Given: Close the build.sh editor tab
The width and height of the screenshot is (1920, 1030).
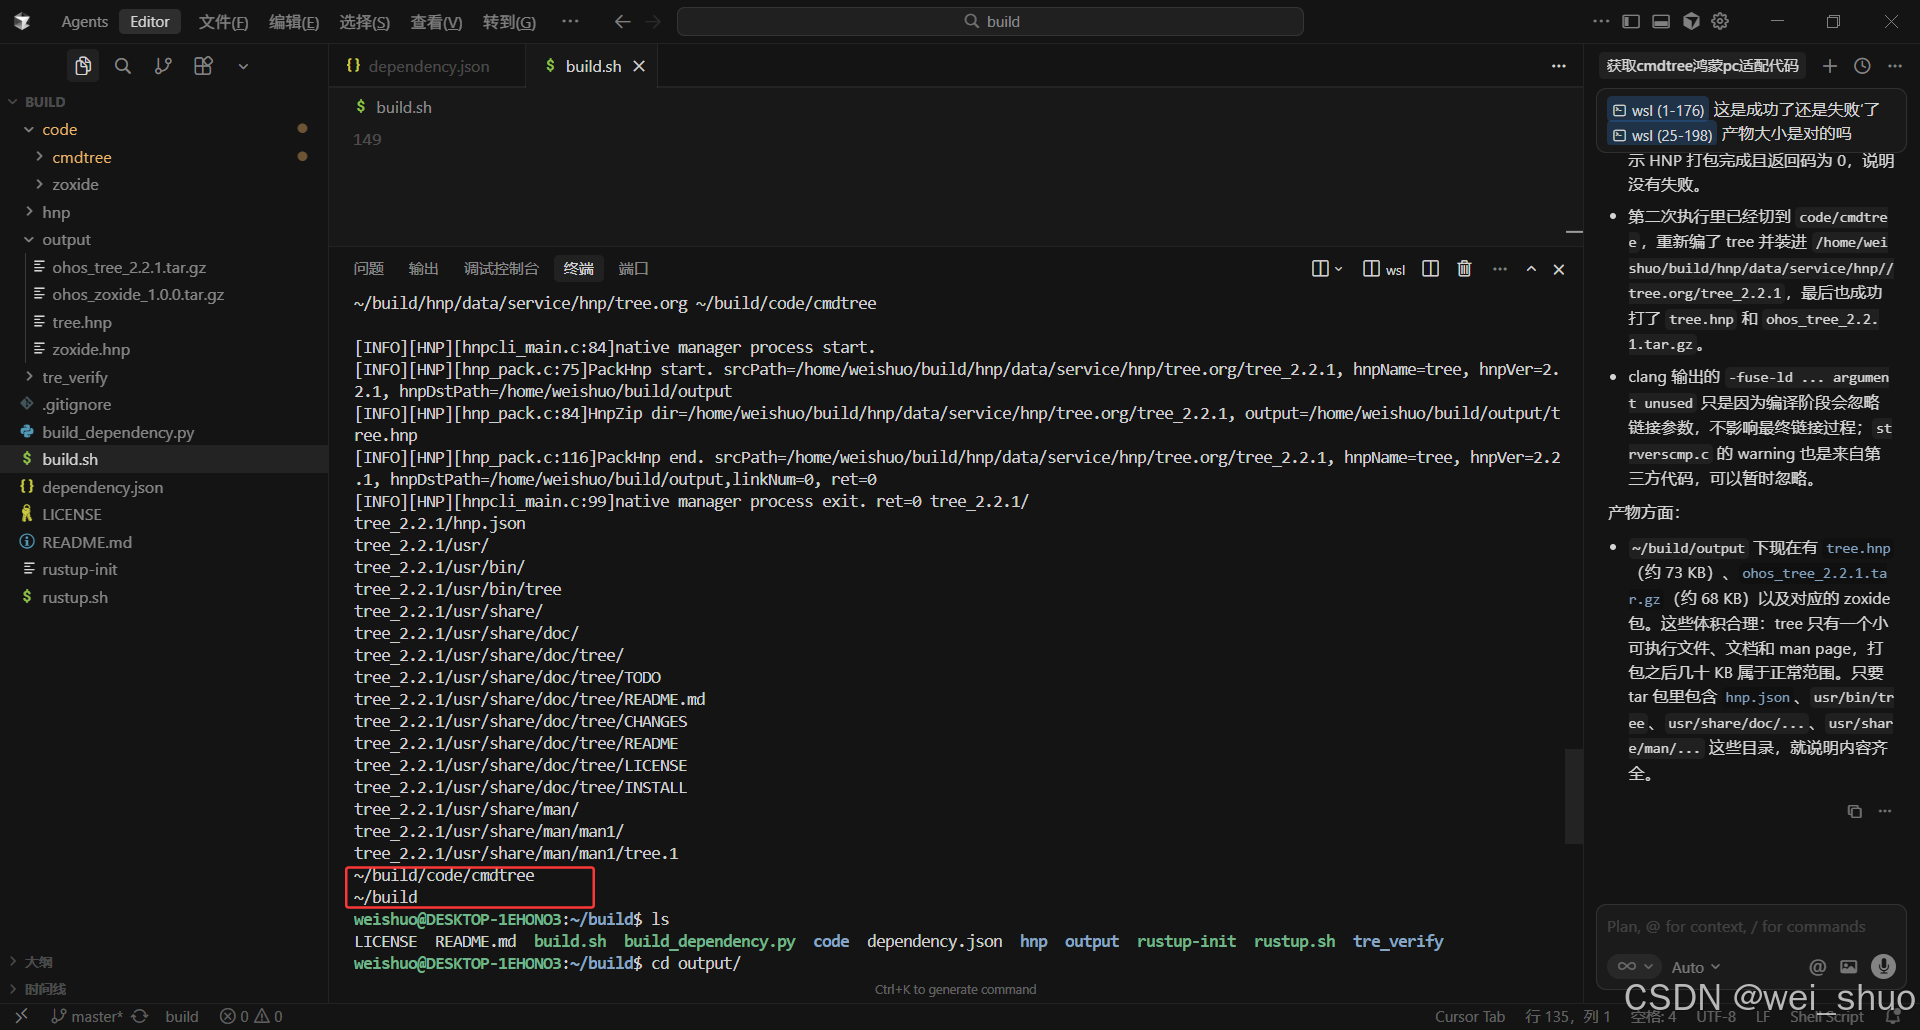Looking at the screenshot, I should [639, 66].
